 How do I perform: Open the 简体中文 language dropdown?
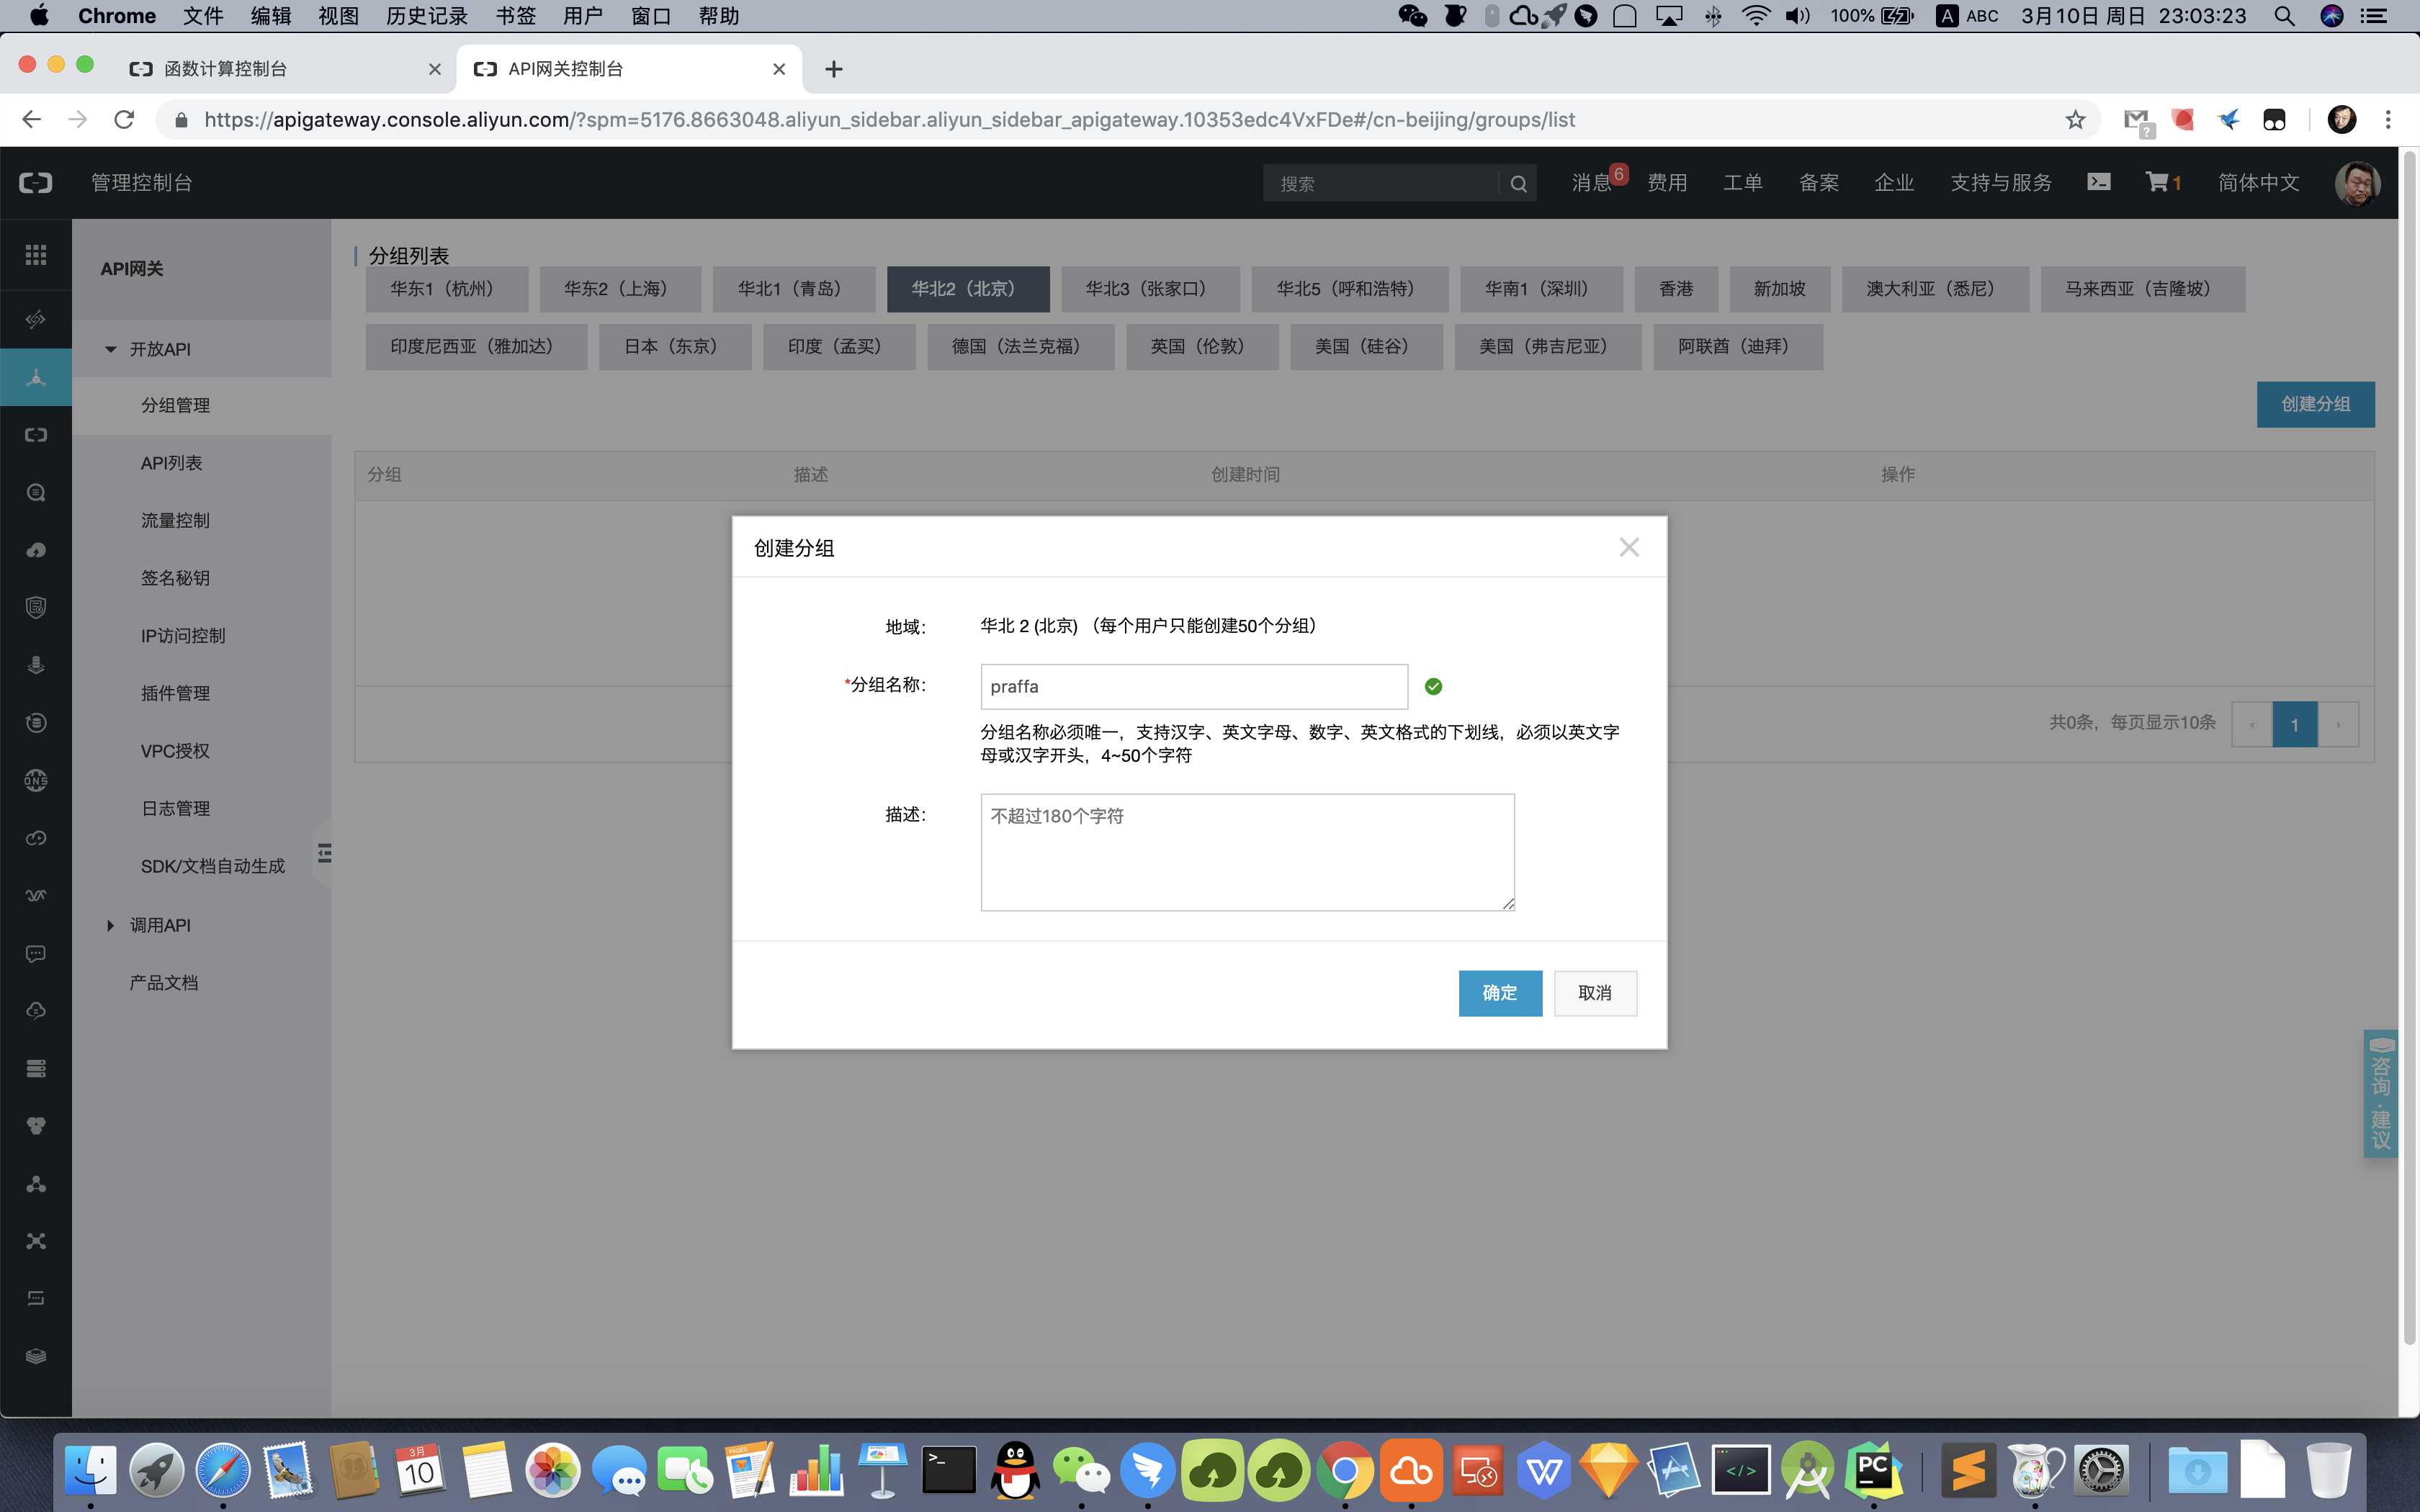[2258, 183]
